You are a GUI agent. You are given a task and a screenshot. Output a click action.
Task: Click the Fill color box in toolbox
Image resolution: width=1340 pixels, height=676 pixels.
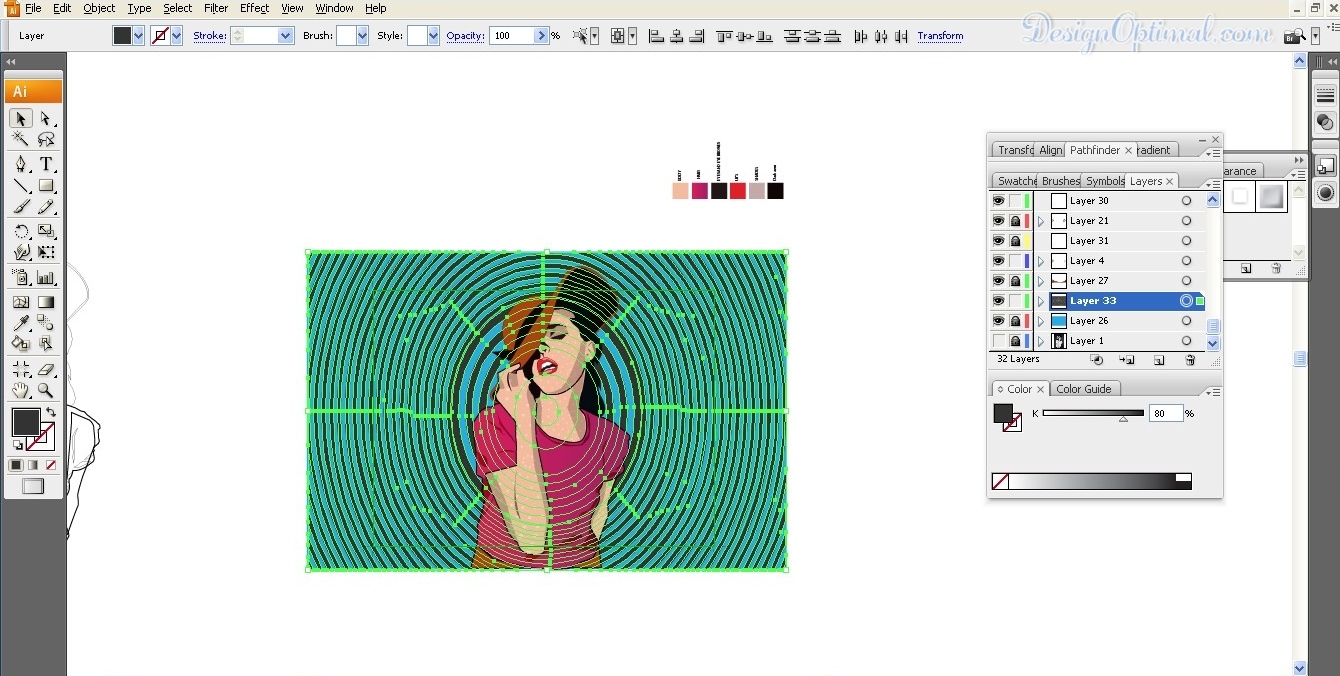pyautogui.click(x=26, y=422)
